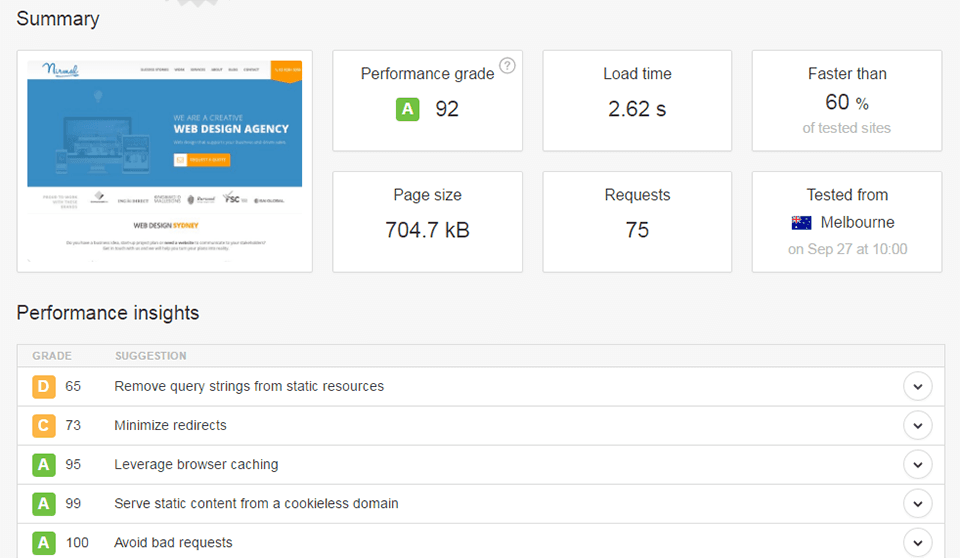Viewport: 960px width, 558px height.
Task: Click the score 100 in the insights table
Action: 77,543
